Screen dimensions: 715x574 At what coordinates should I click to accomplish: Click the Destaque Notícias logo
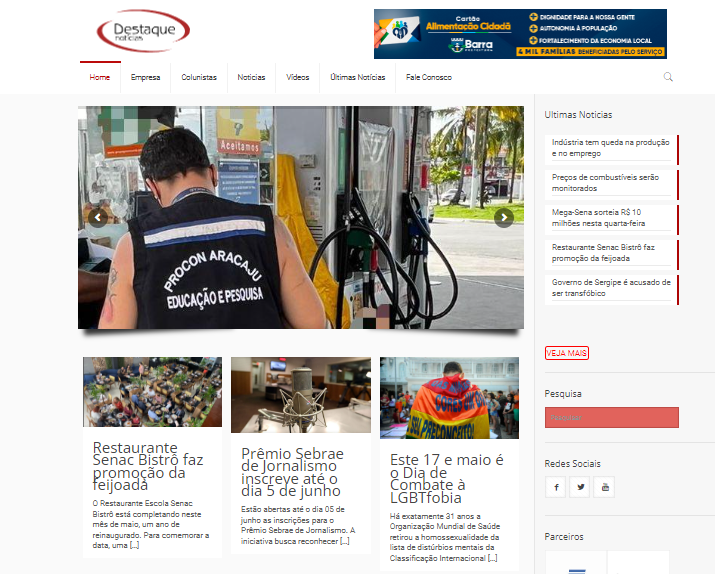pyautogui.click(x=143, y=31)
